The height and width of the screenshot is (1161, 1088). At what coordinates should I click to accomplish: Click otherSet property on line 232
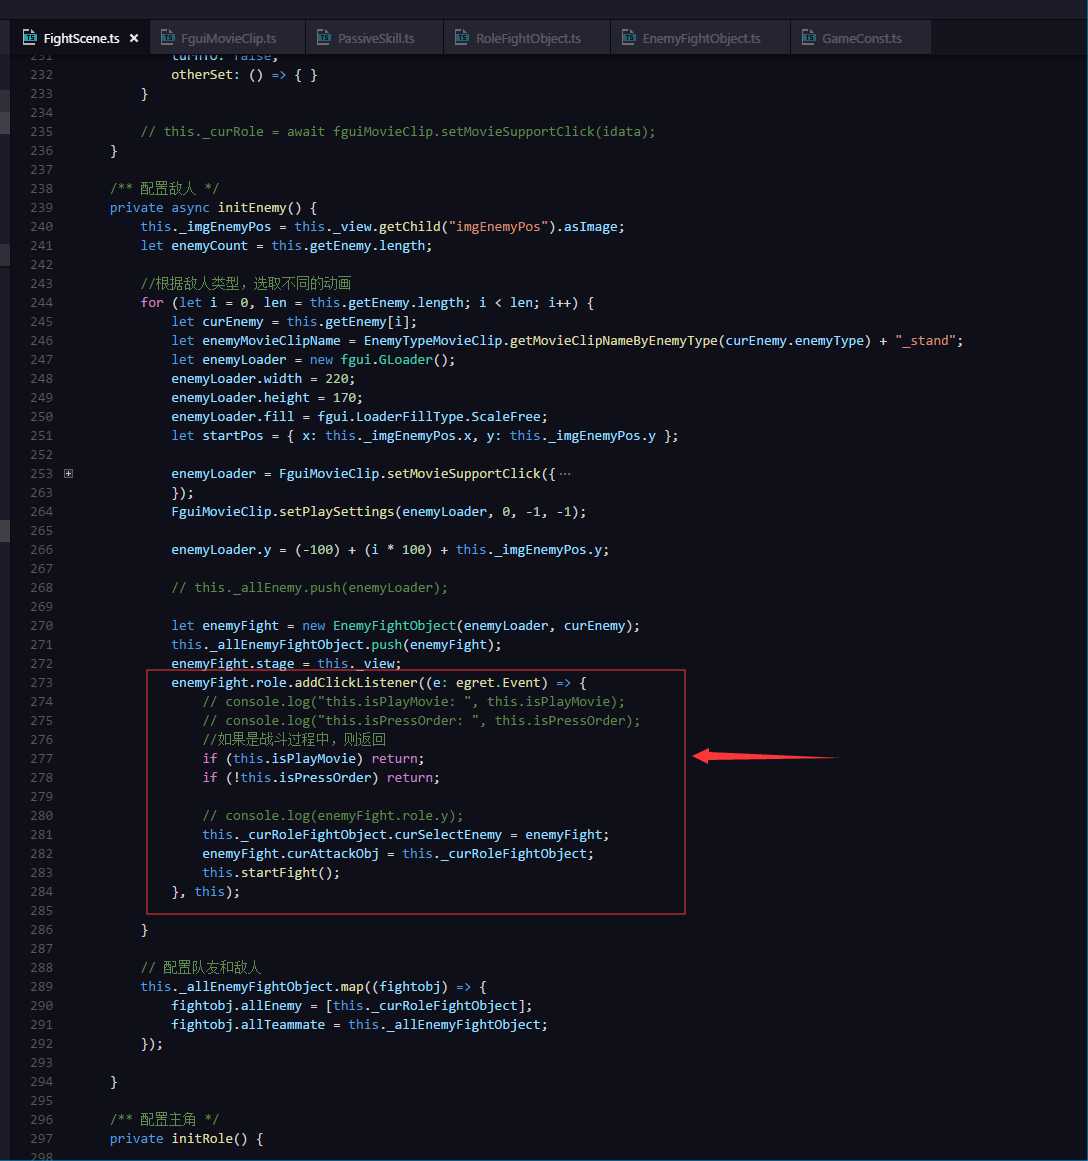tap(201, 75)
